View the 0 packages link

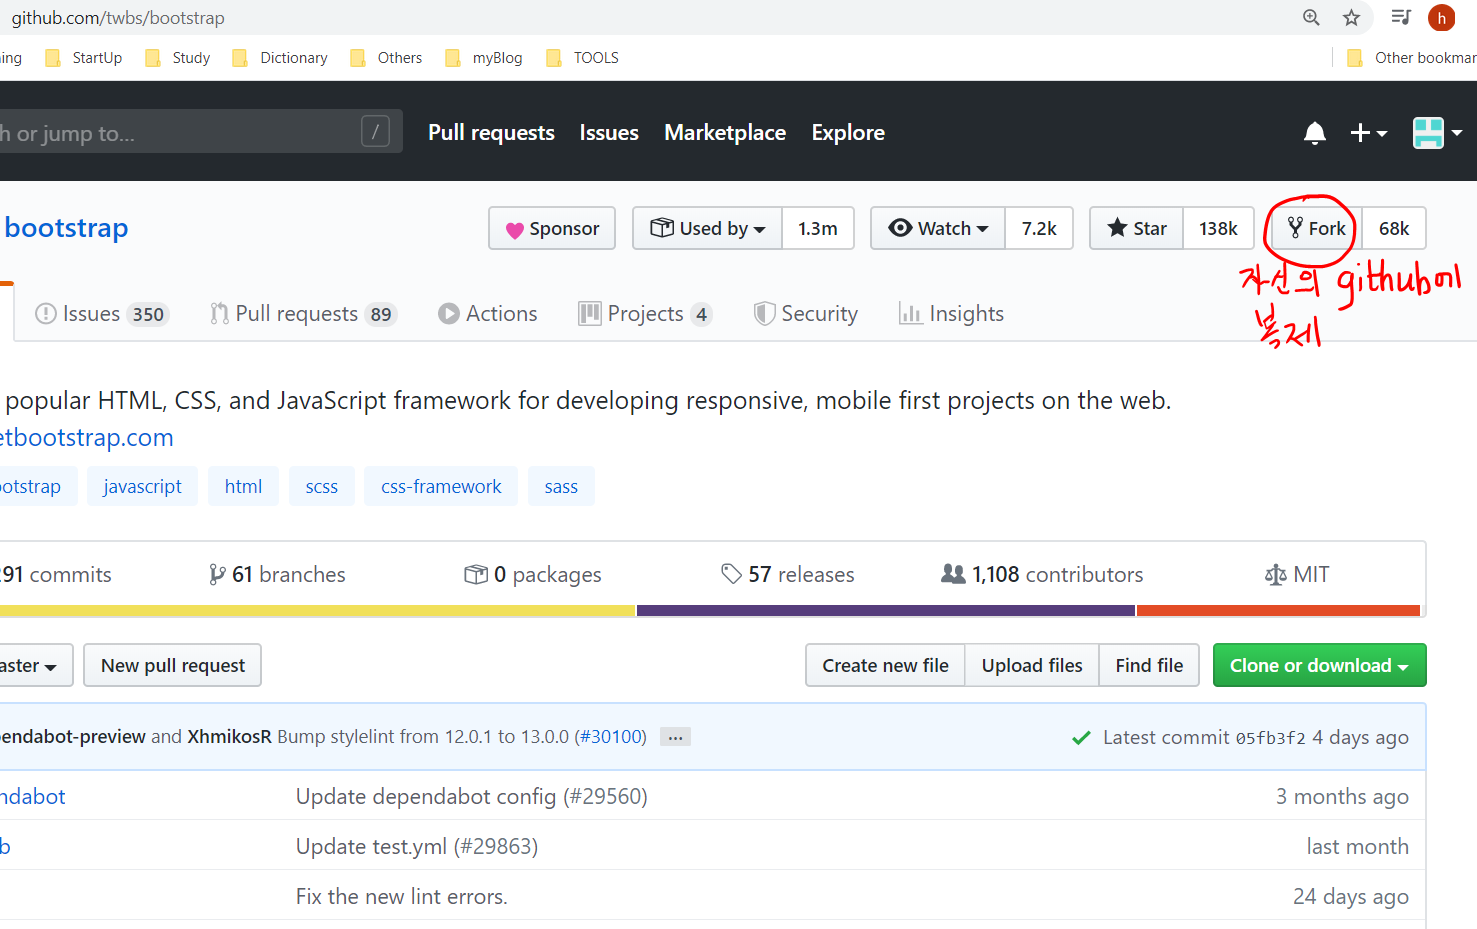(x=533, y=575)
